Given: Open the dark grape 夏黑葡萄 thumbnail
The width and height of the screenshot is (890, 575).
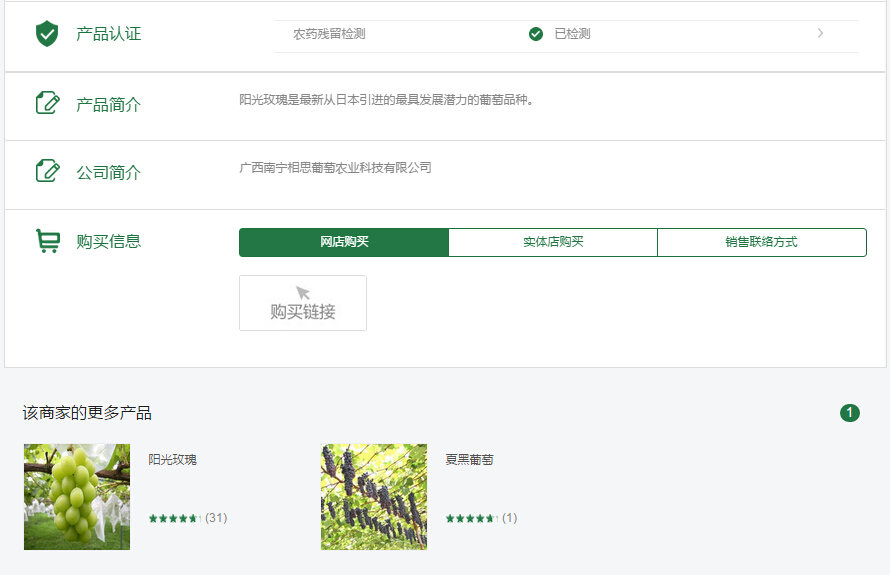Looking at the screenshot, I should tap(374, 497).
